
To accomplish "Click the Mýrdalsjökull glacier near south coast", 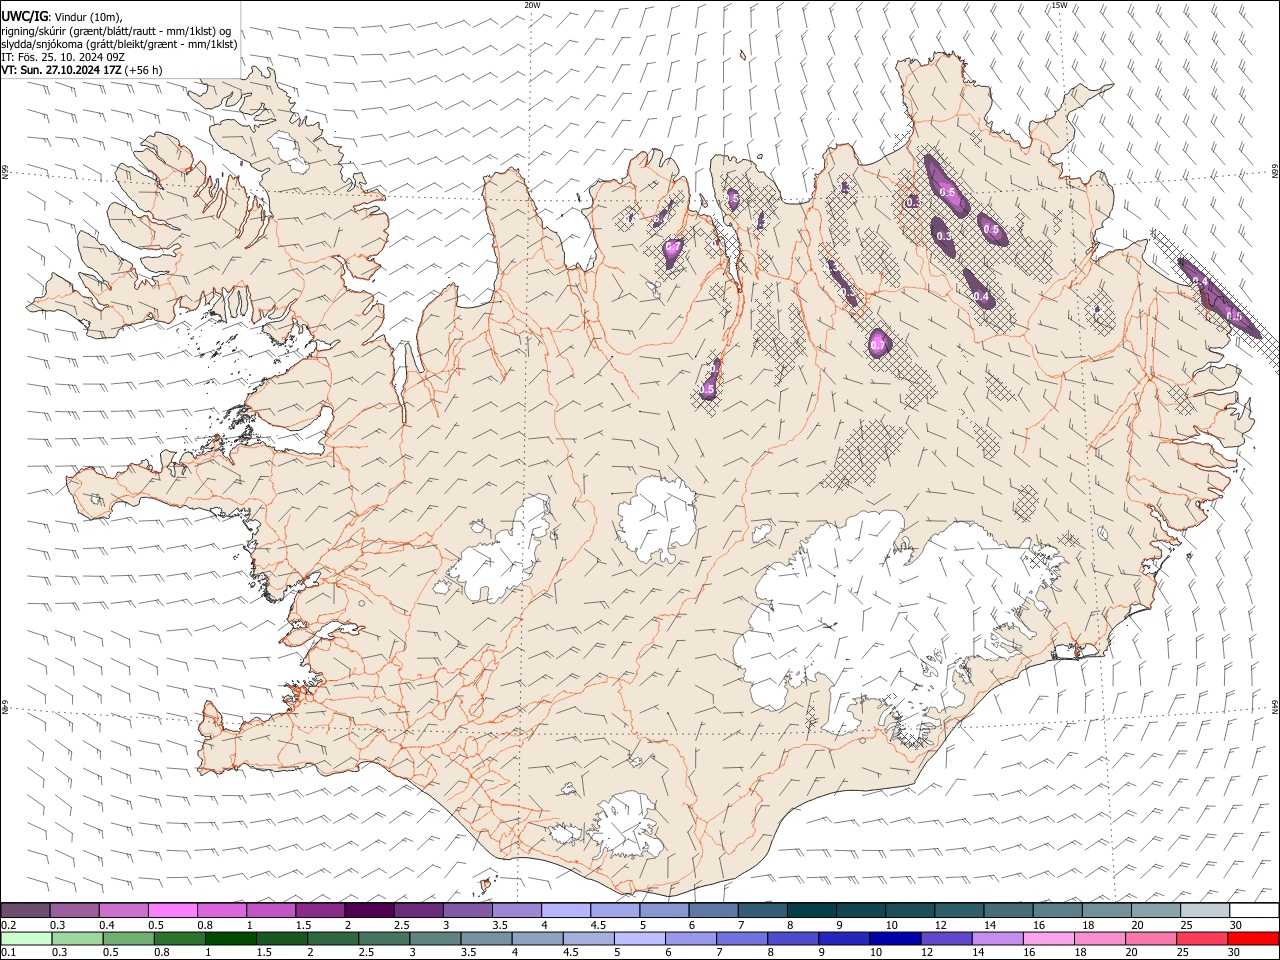I will click(x=627, y=827).
